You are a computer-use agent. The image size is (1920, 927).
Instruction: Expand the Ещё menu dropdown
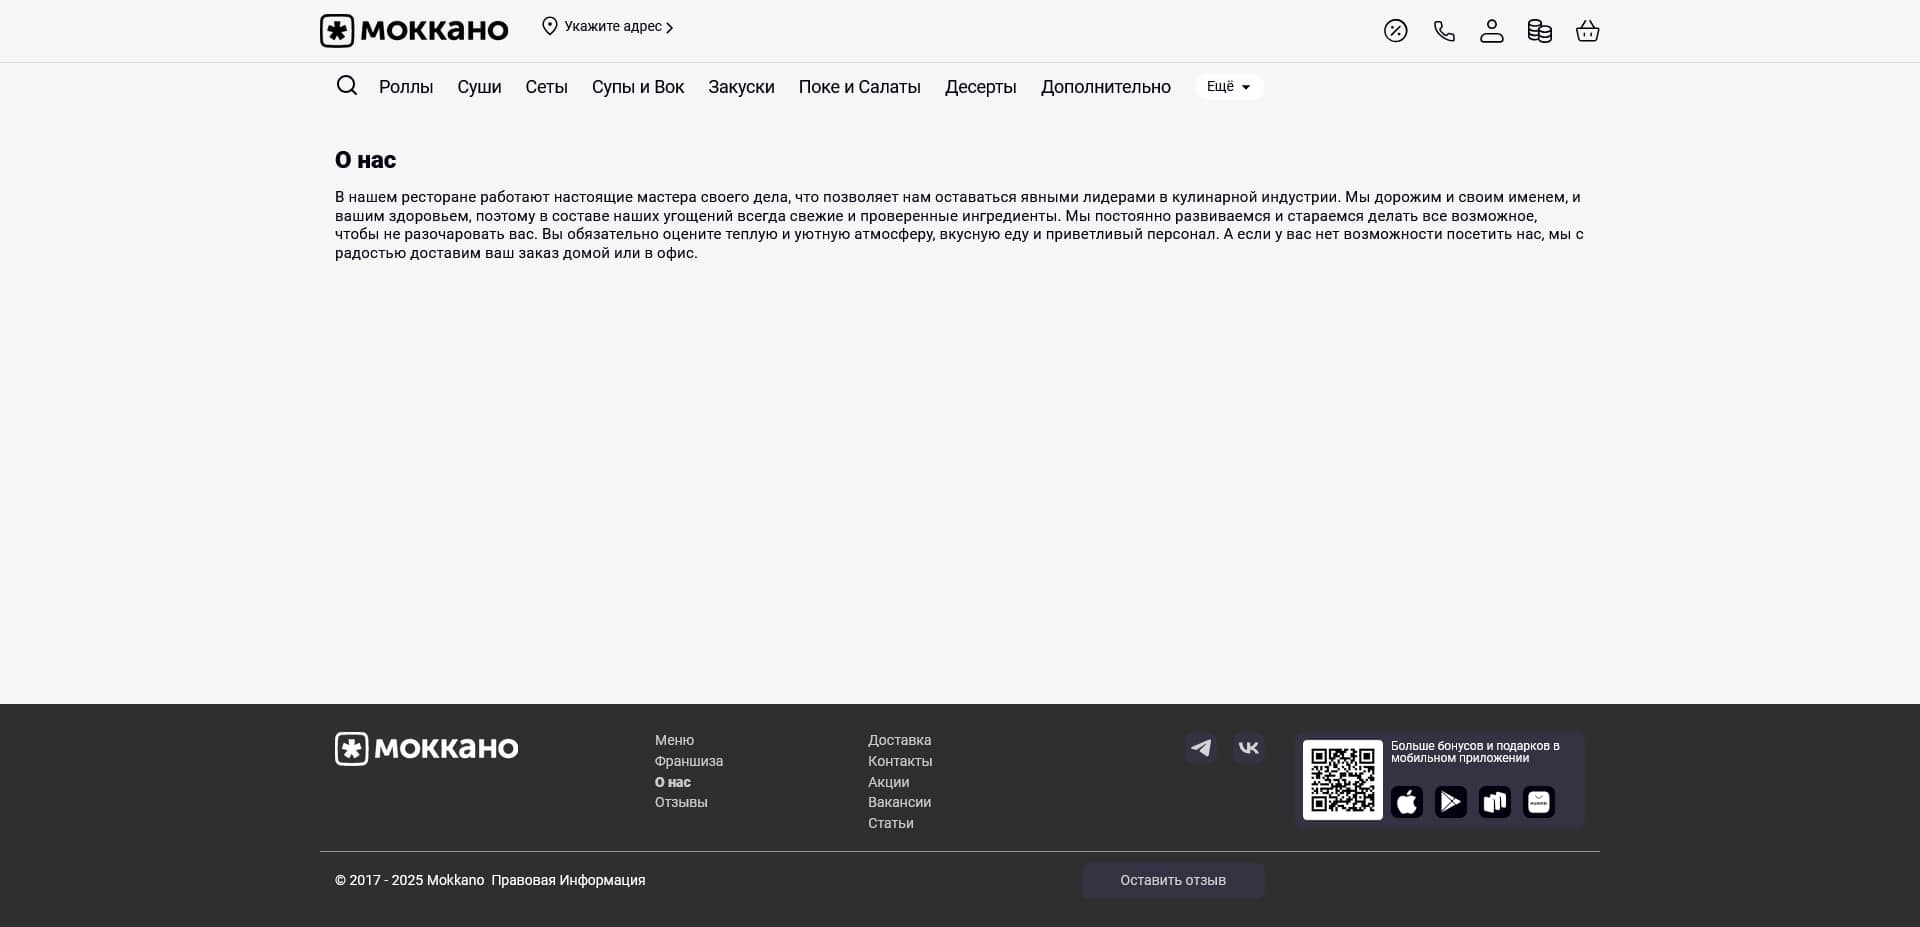tap(1229, 87)
